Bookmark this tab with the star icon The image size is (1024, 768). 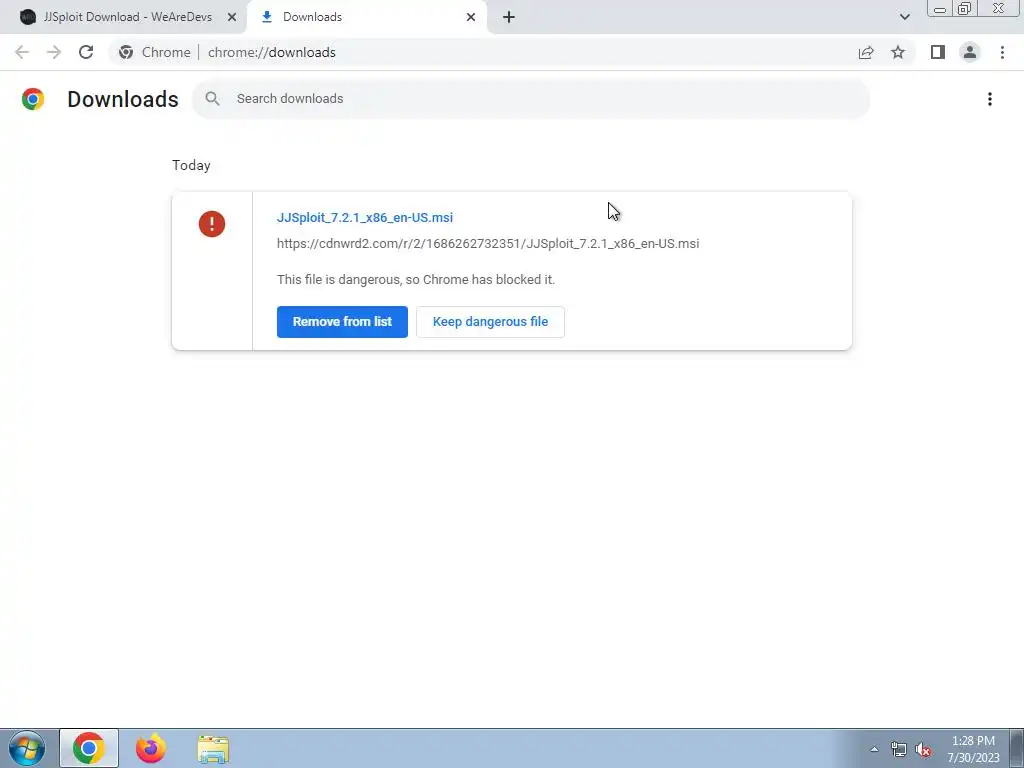click(898, 52)
